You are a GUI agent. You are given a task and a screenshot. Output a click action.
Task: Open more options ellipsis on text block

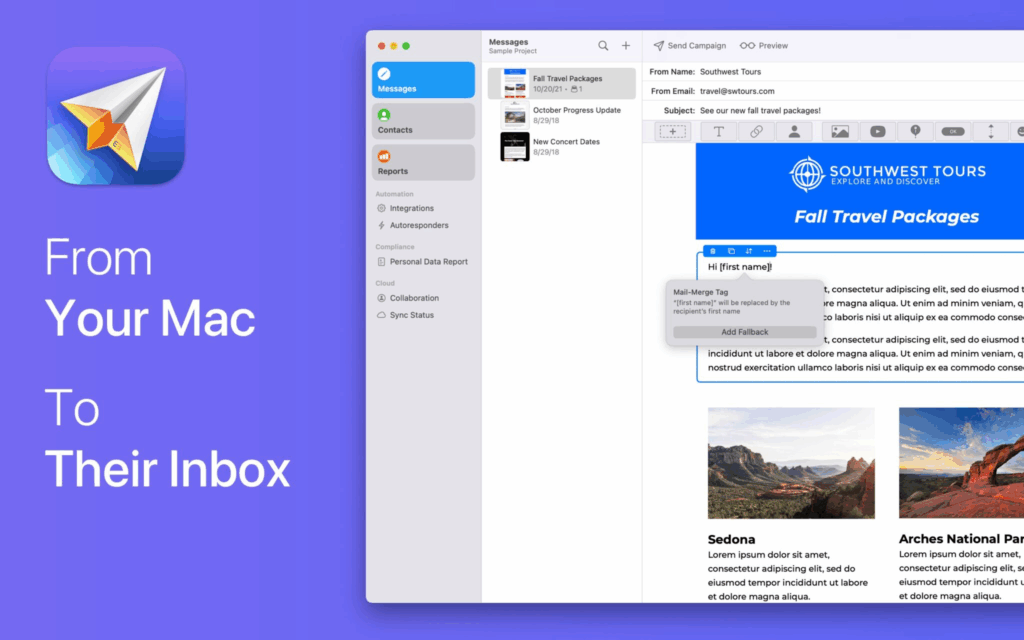[767, 251]
